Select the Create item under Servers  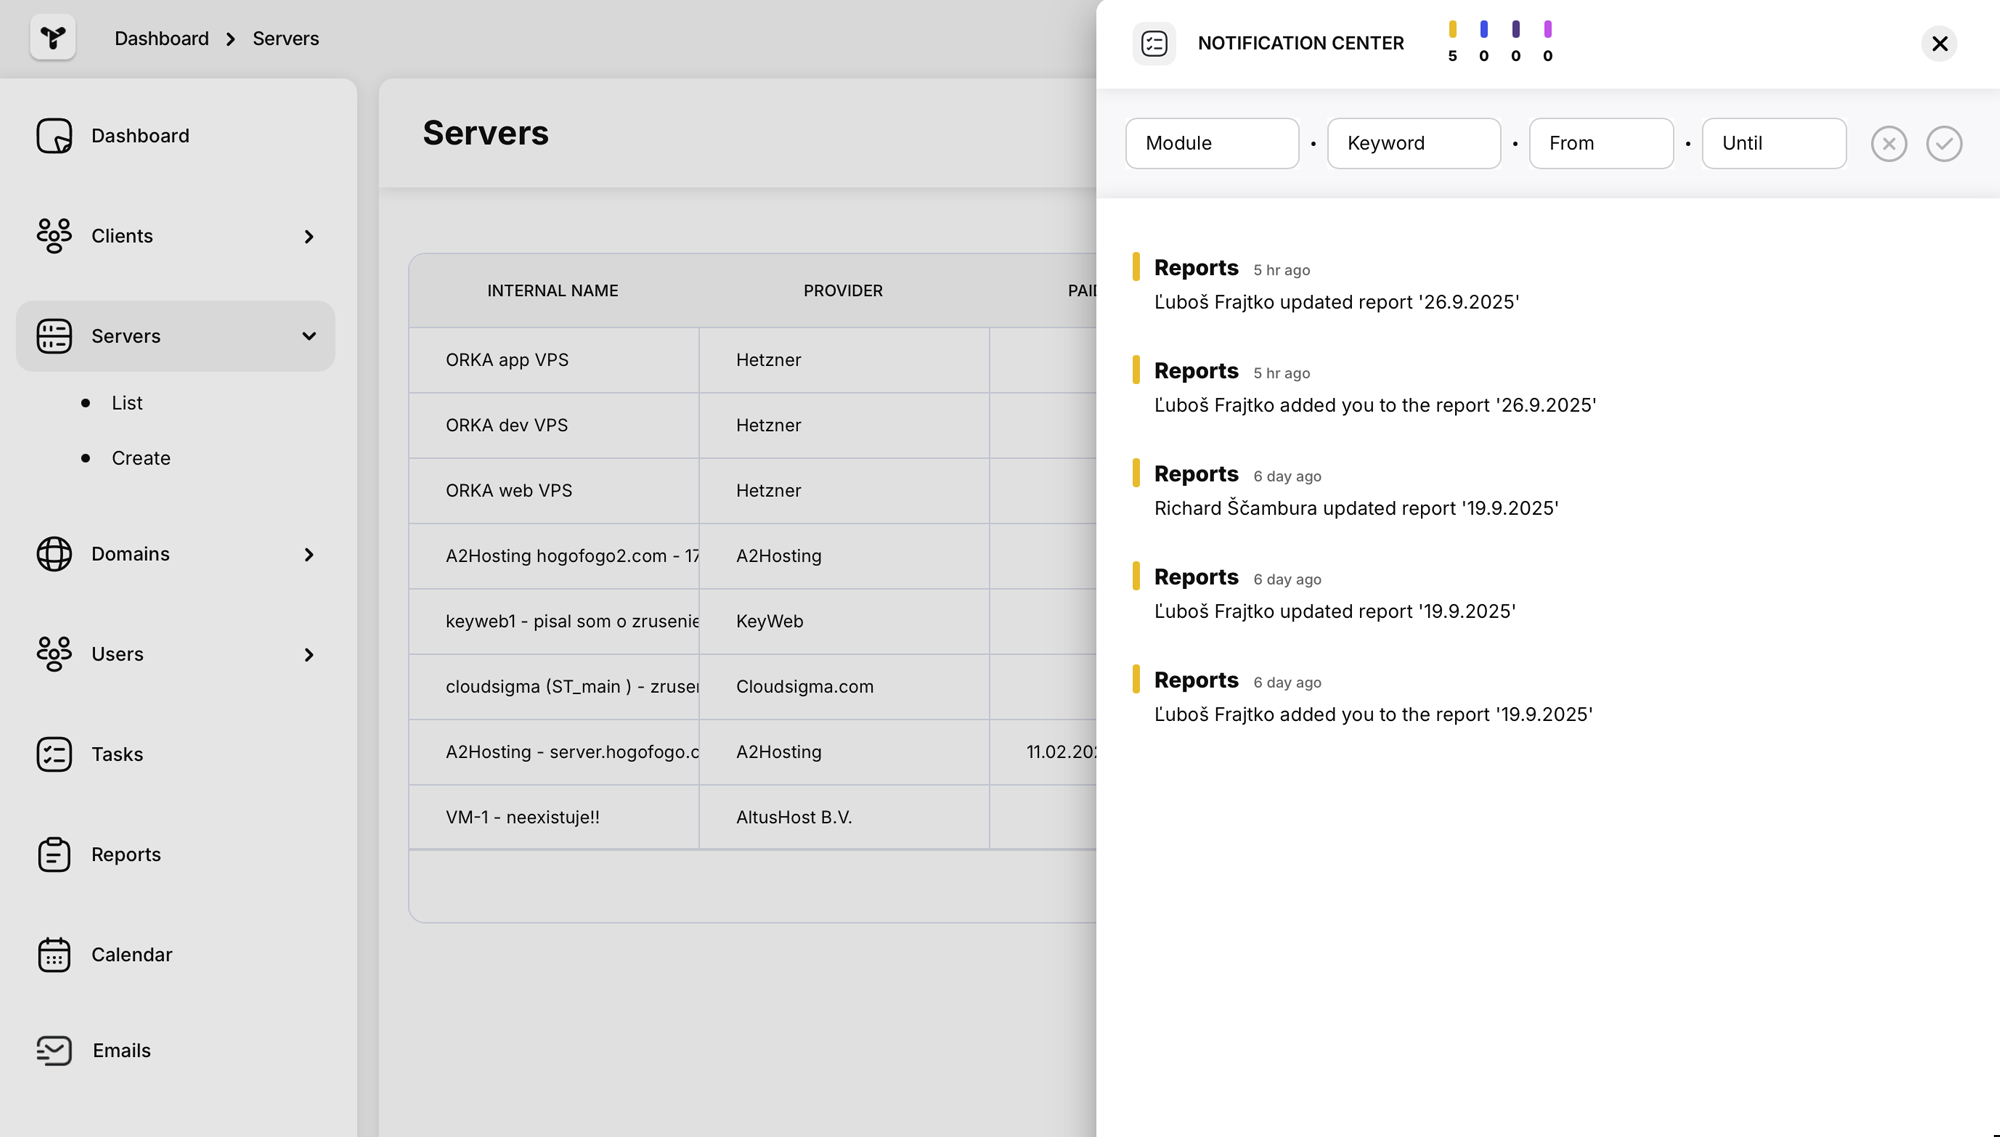click(141, 458)
